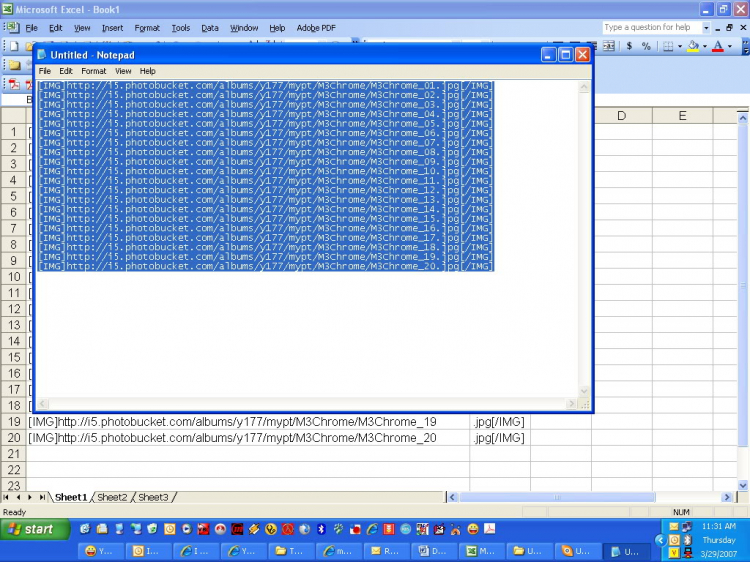
Task: Open the Excel Insert menu
Action: 112,28
